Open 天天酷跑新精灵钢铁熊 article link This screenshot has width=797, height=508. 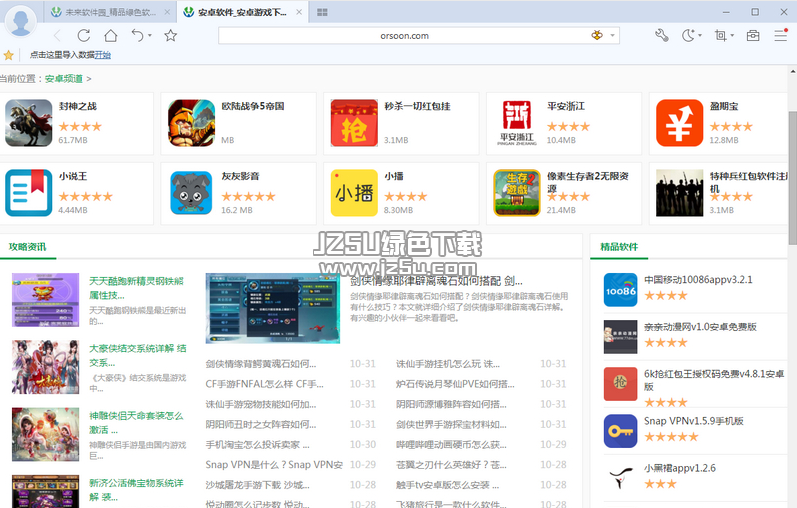pyautogui.click(x=137, y=288)
